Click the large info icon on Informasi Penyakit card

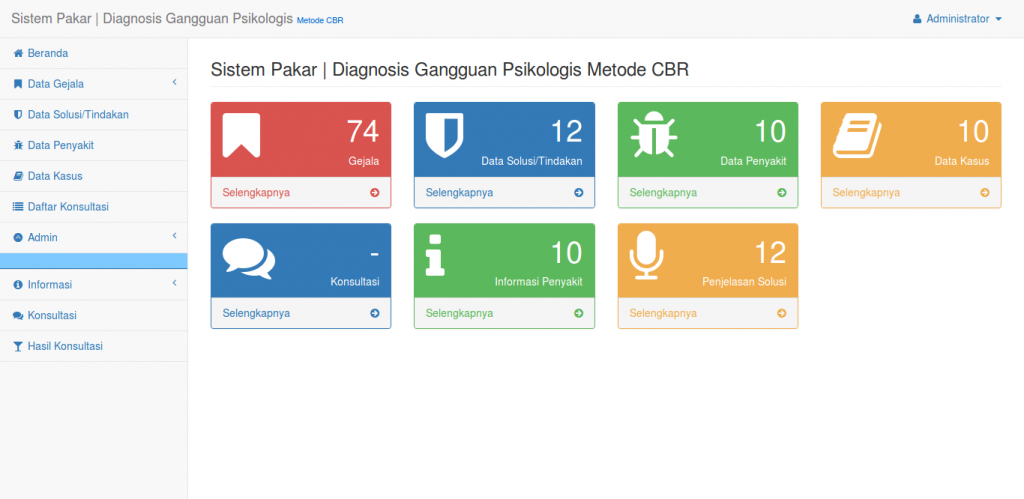435,256
